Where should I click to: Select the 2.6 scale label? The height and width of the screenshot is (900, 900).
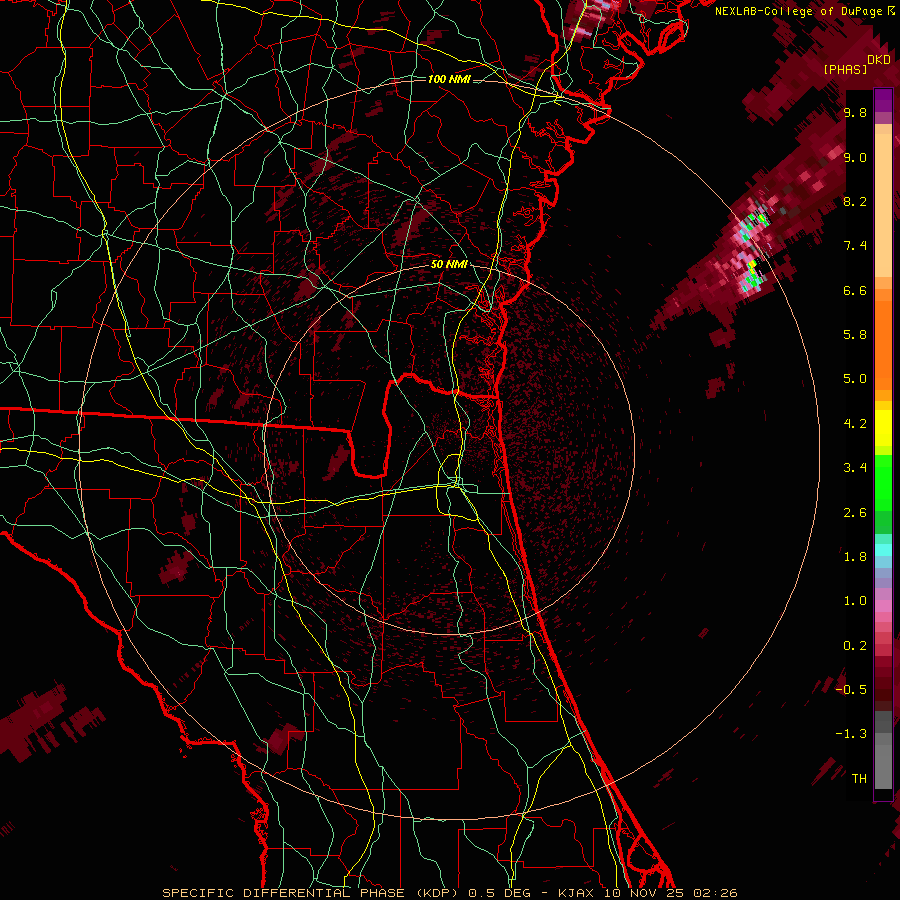point(855,513)
